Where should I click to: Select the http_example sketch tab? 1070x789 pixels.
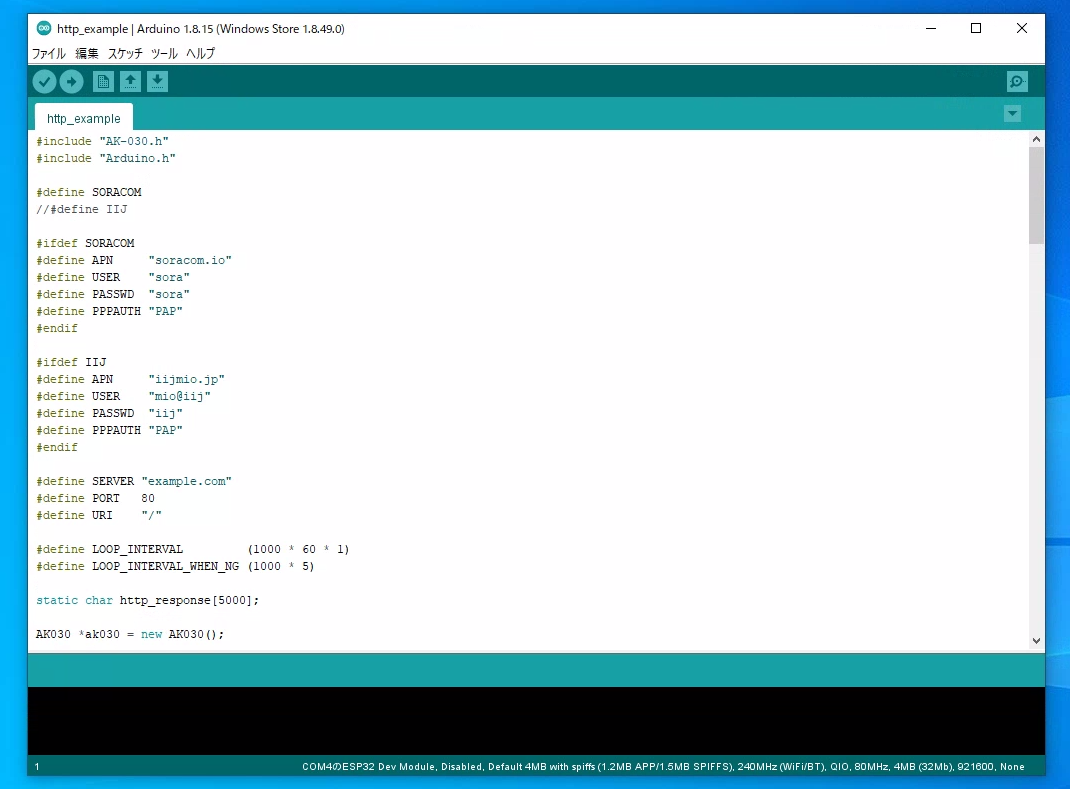point(83,118)
